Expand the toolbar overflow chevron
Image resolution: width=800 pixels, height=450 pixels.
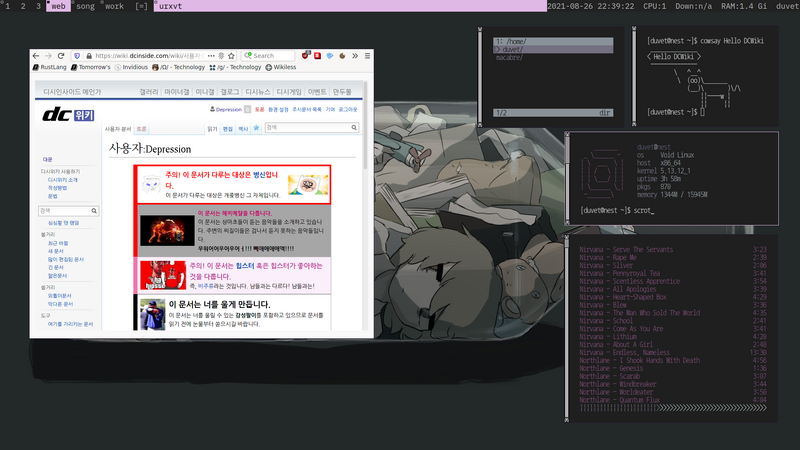pos(355,56)
